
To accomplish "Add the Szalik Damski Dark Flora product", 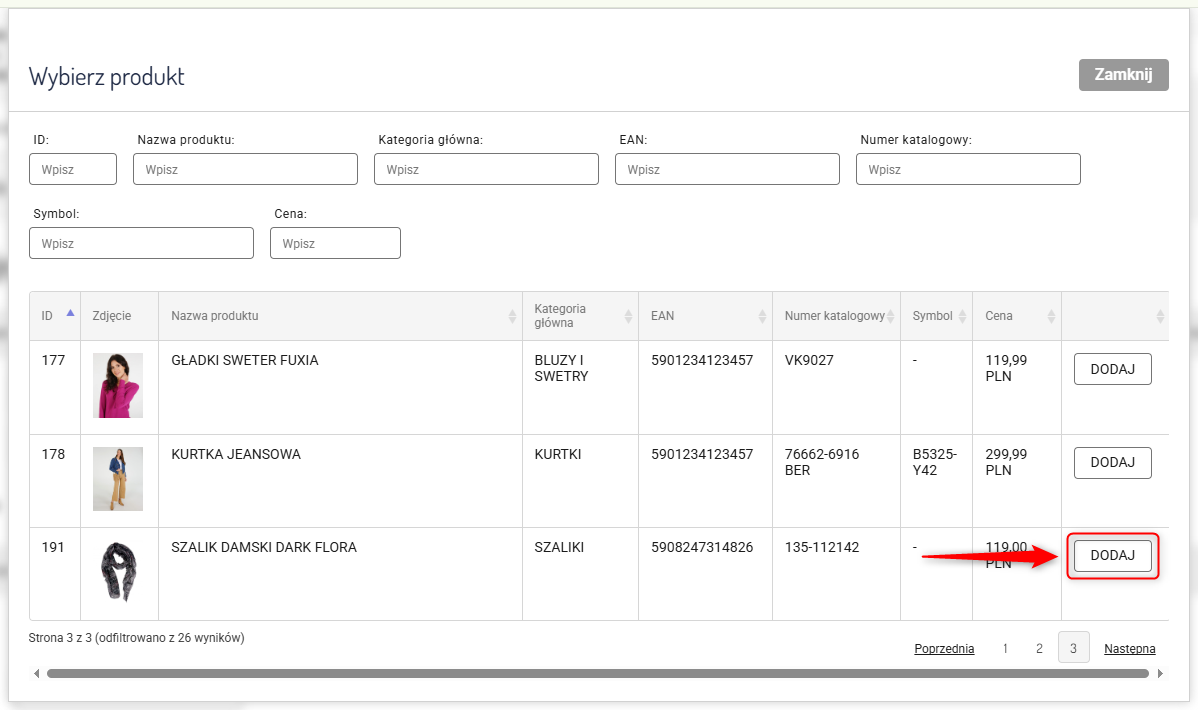I will pyautogui.click(x=1112, y=556).
